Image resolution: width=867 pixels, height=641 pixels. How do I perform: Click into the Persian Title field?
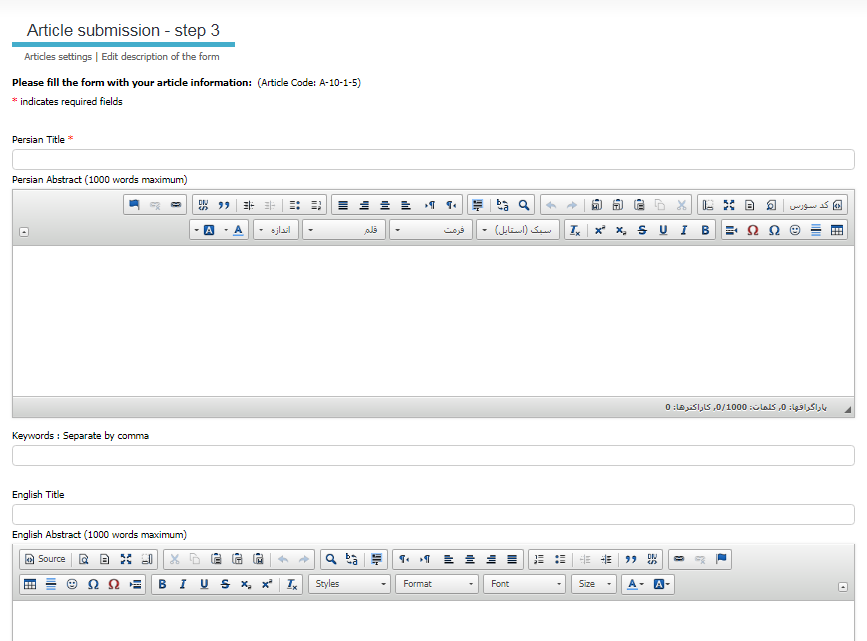[433, 160]
